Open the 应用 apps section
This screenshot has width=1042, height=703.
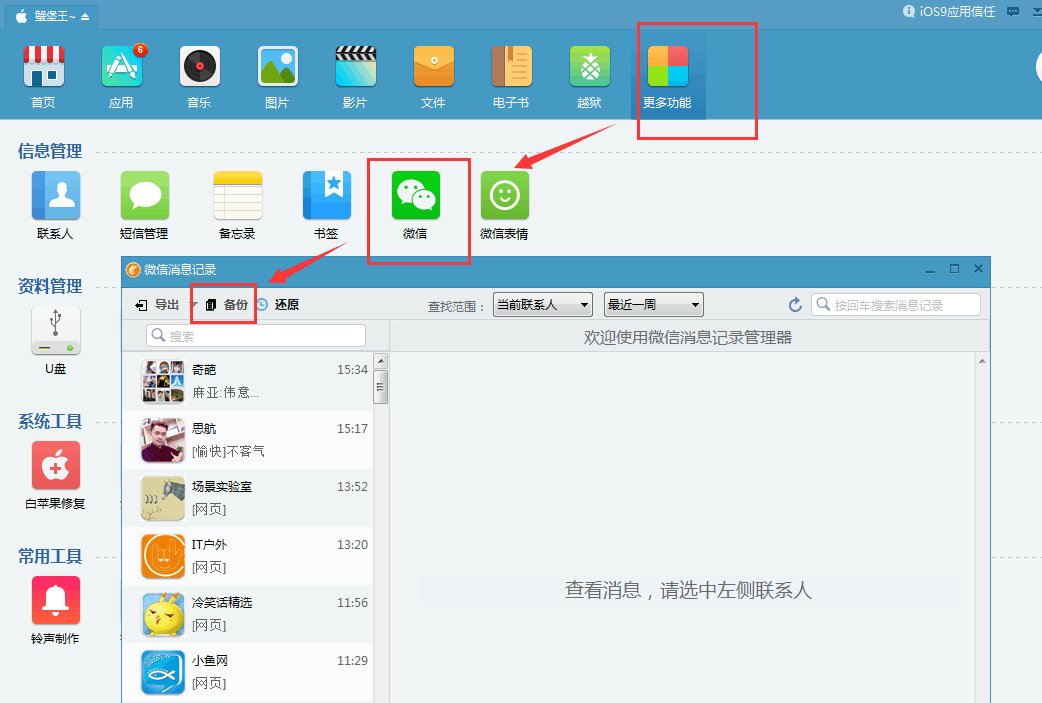tap(122, 76)
